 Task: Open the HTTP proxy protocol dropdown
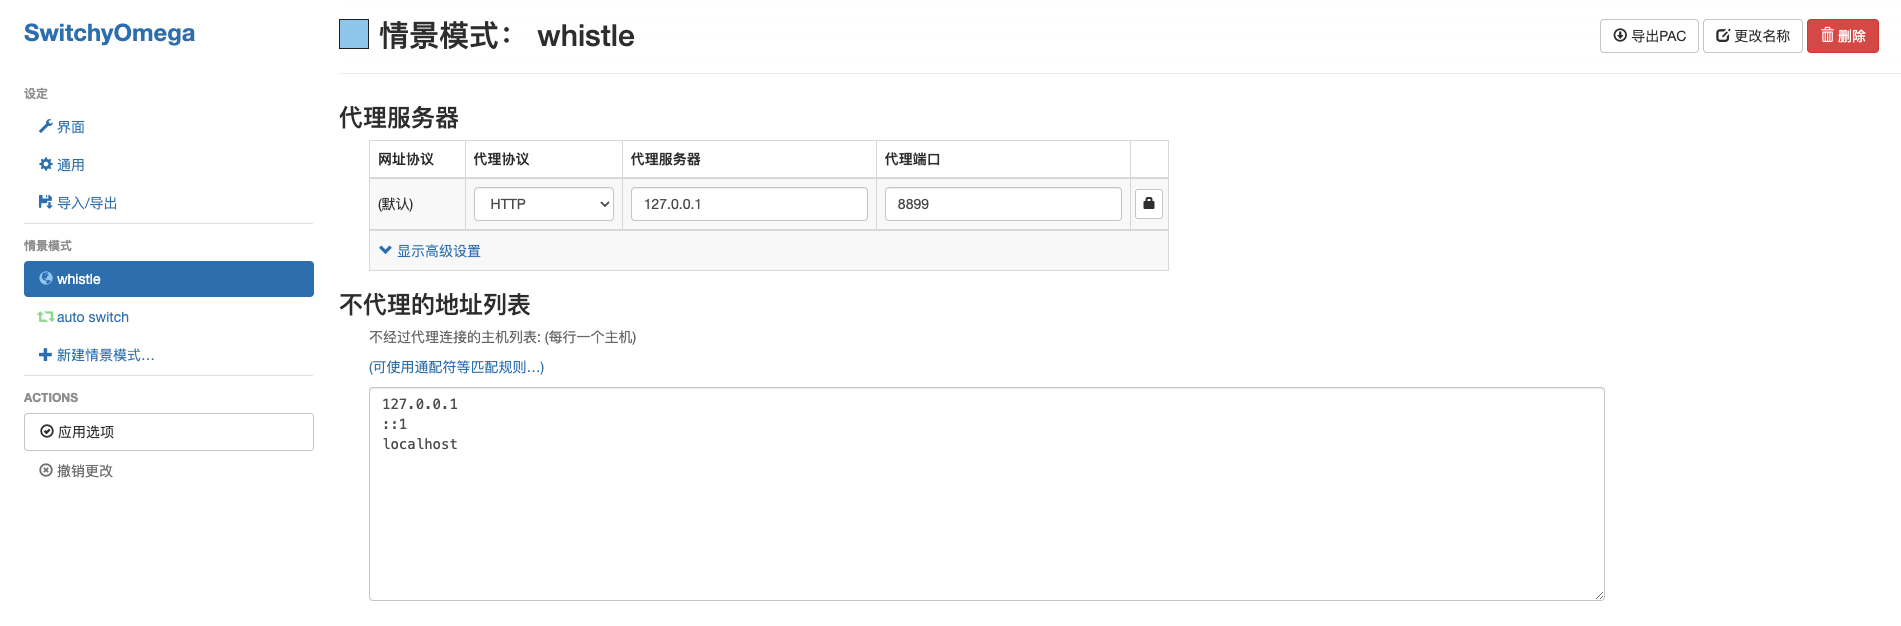pos(544,204)
